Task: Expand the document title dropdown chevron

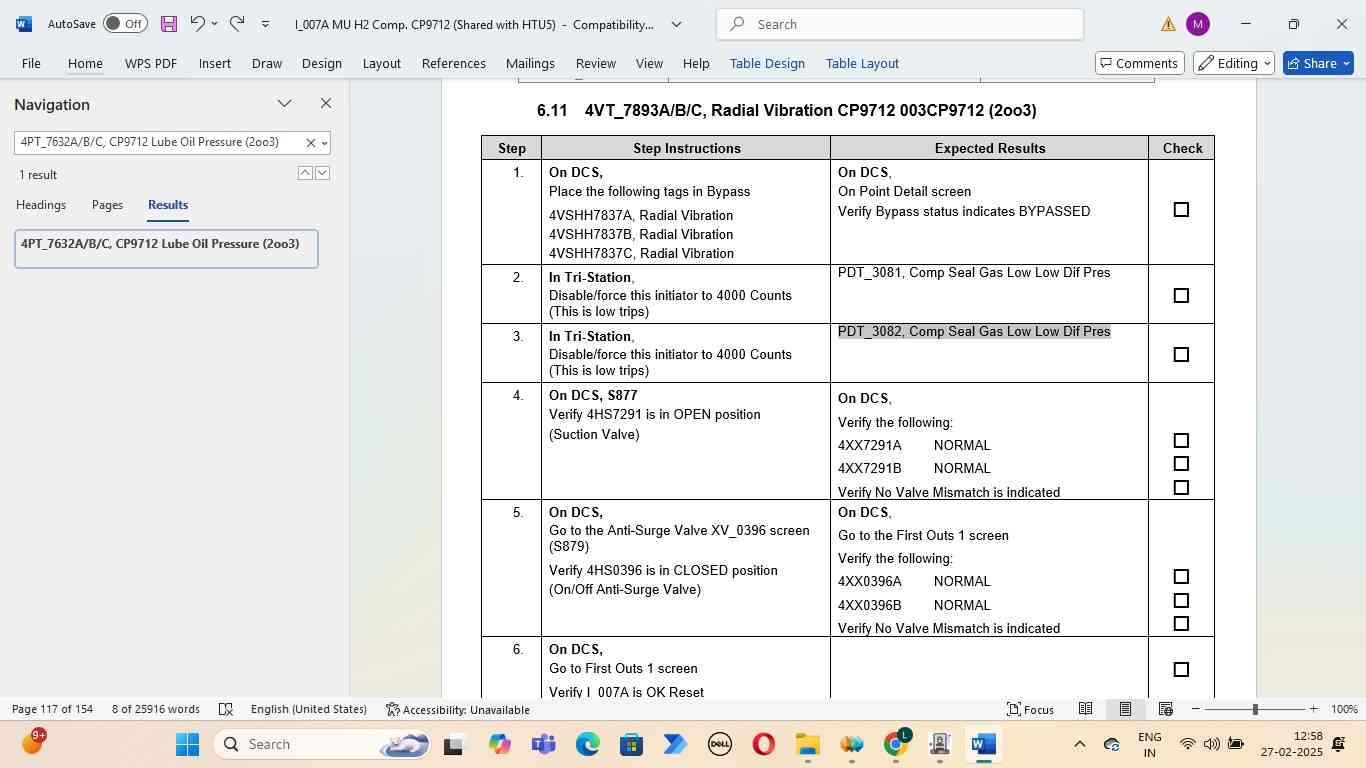Action: tap(676, 24)
